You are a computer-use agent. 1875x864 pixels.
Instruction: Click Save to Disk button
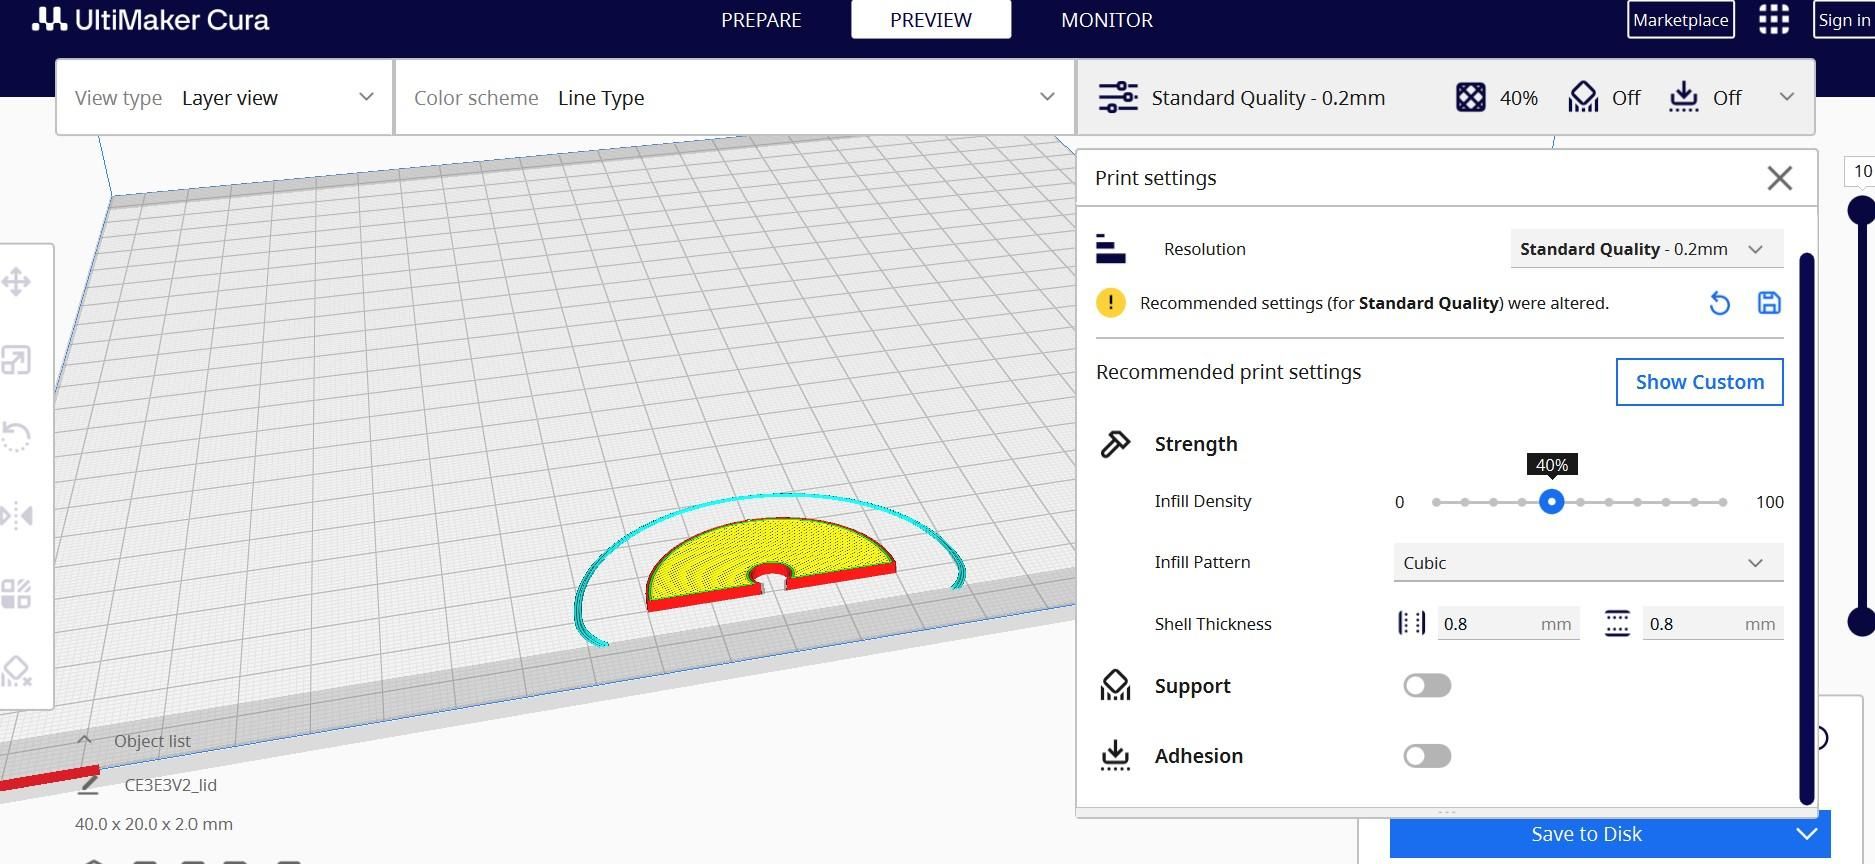tap(1586, 834)
